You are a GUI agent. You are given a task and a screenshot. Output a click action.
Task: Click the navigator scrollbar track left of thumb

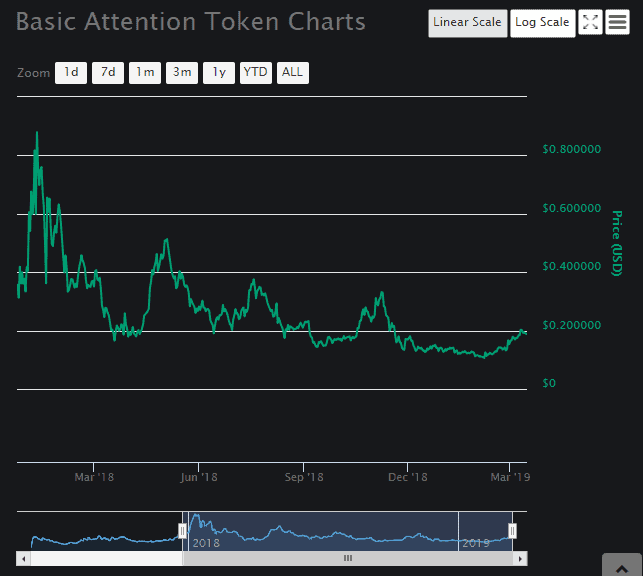point(107,558)
